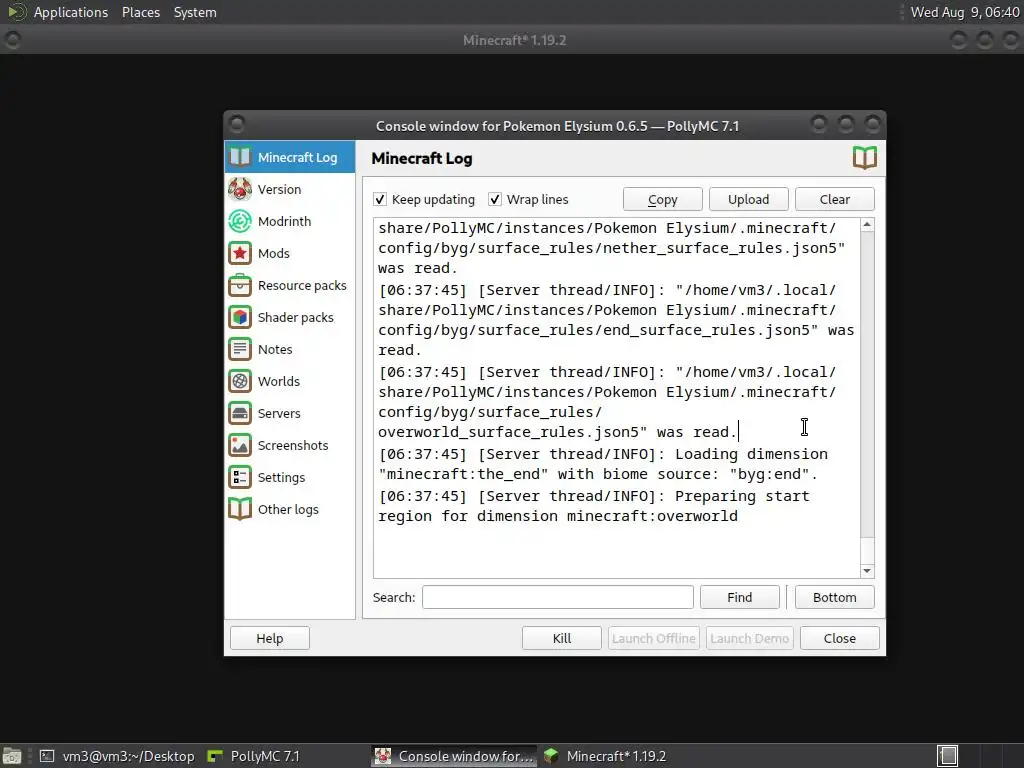The height and width of the screenshot is (768, 1024).
Task: Click the clock date in top panel
Action: [965, 12]
